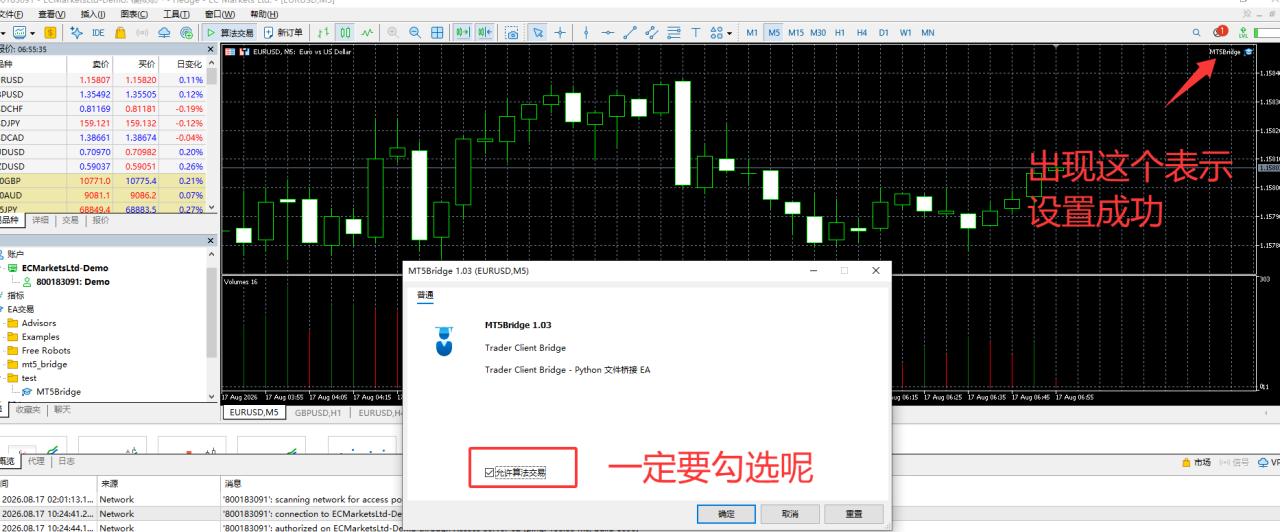
Task: Open notifications icon with red badge
Action: click(1220, 32)
